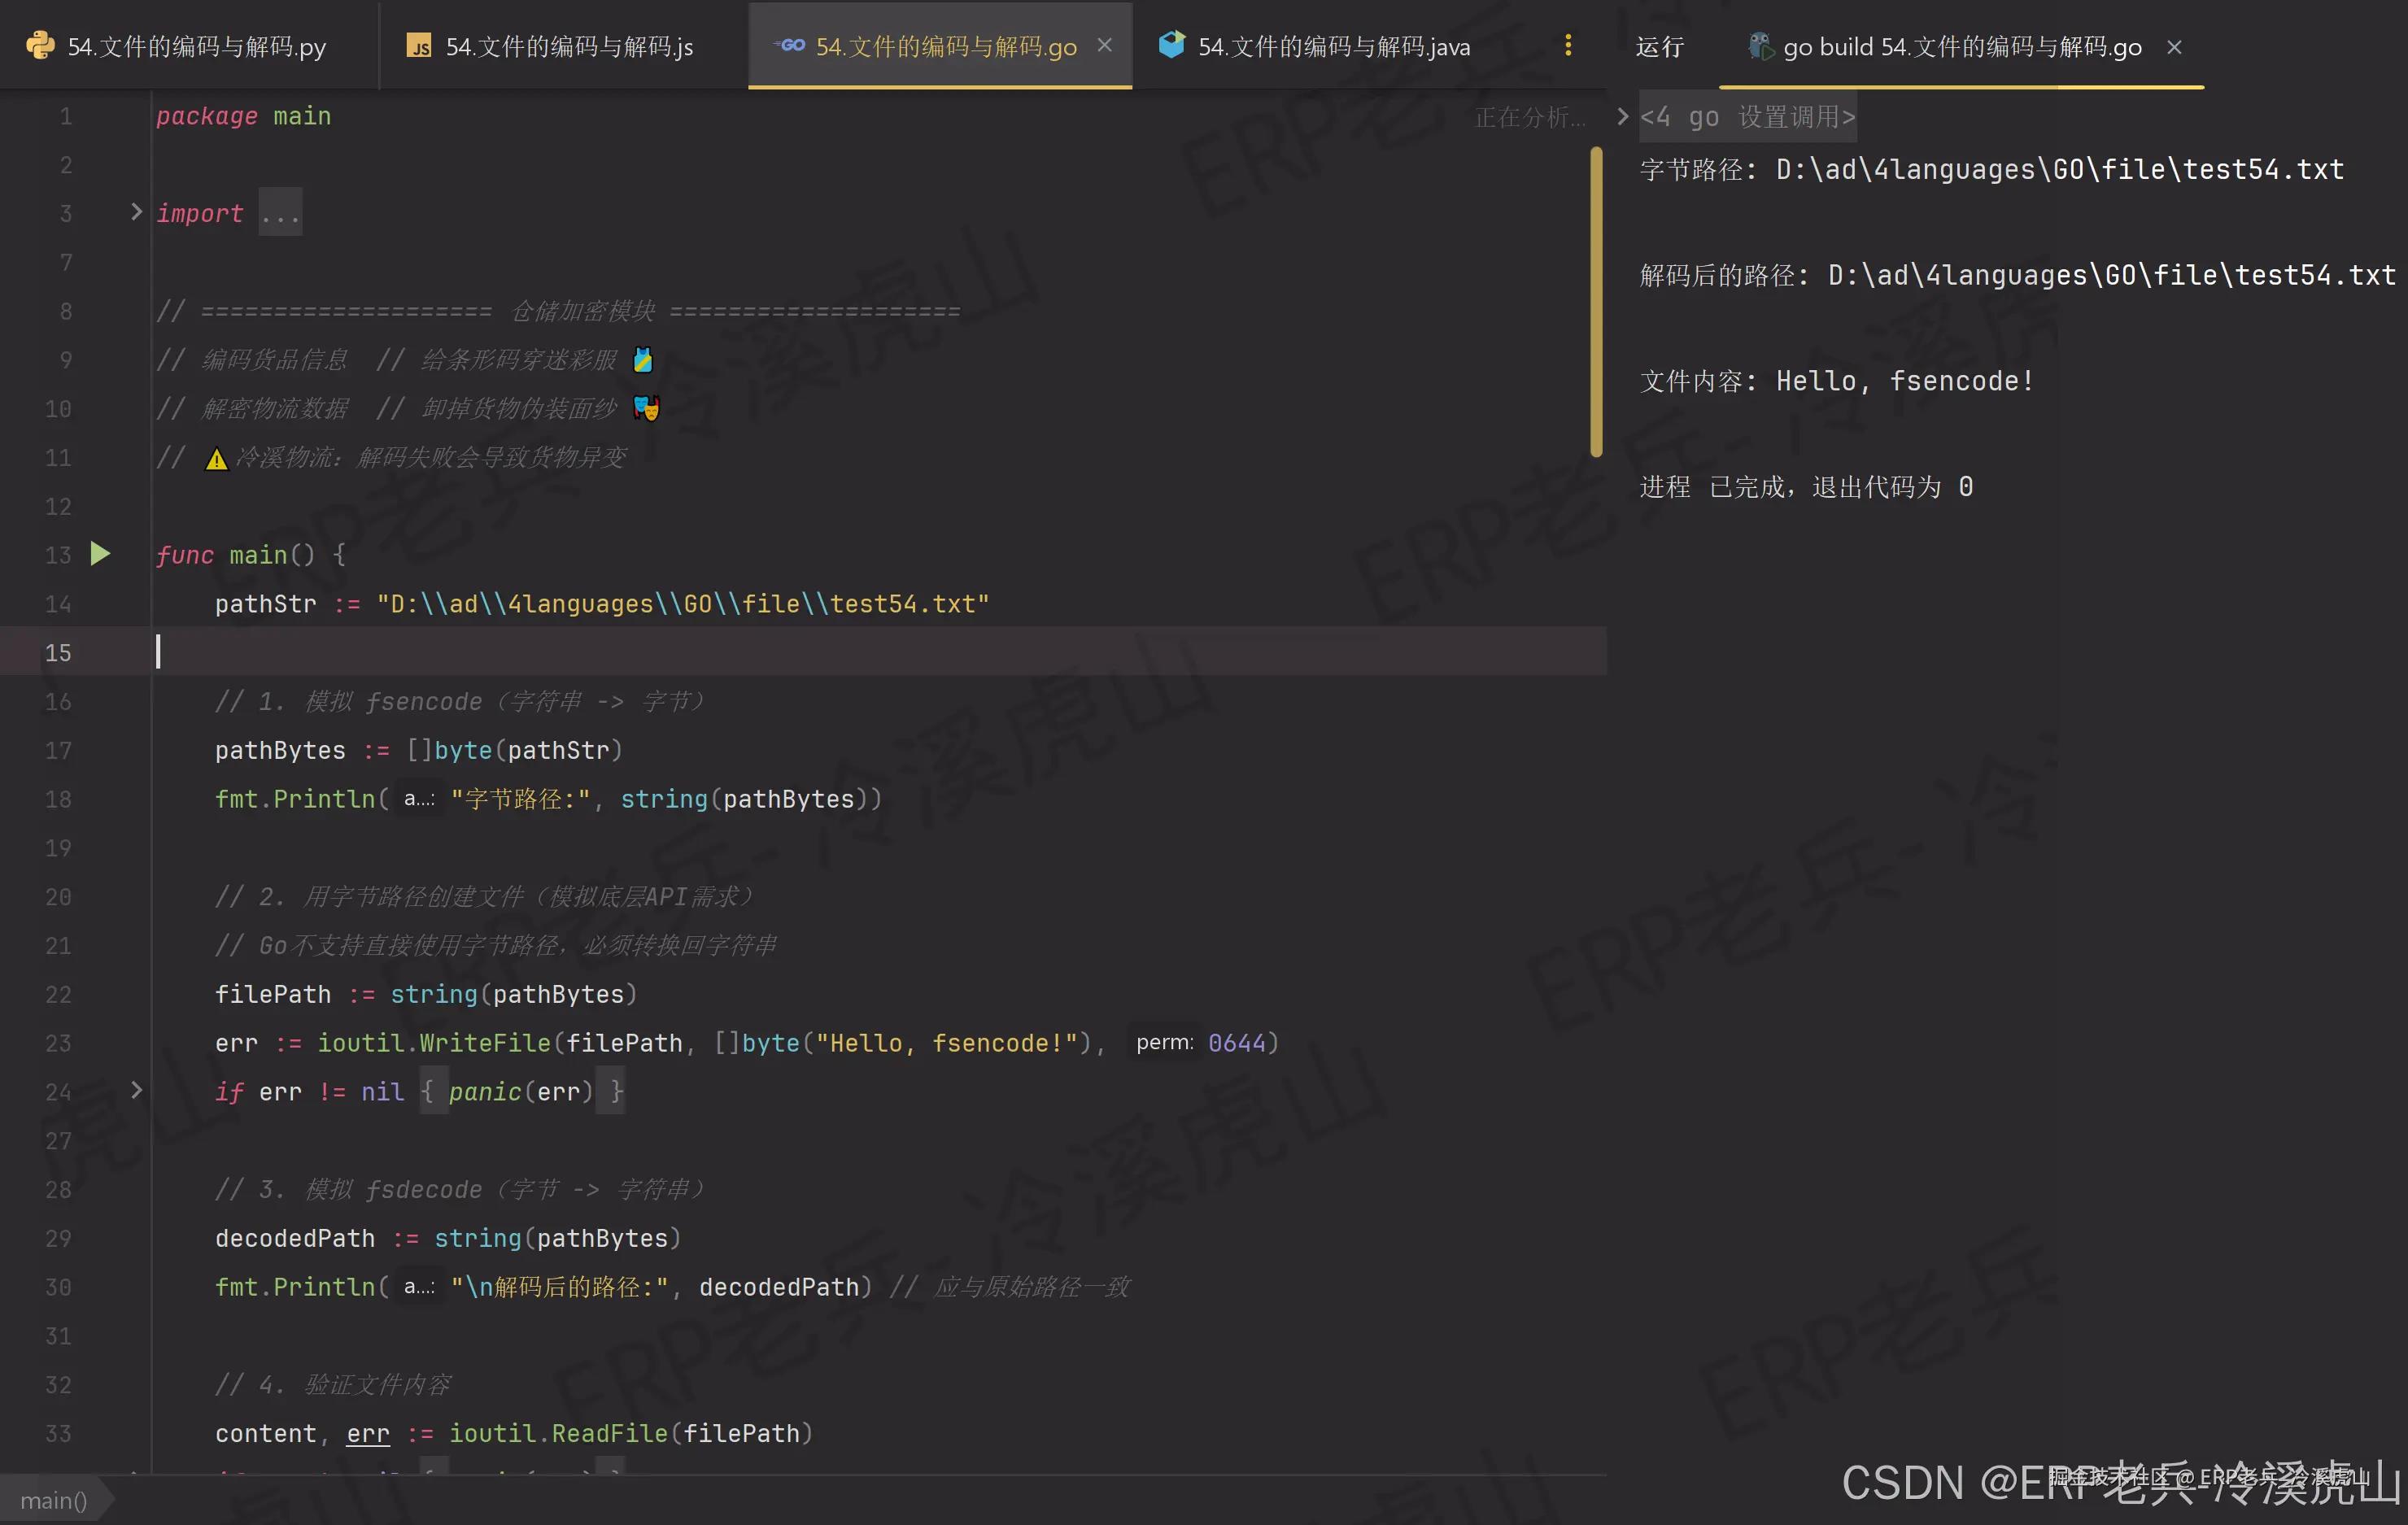Close the 54.文件的编码与解码.go editor tab
2408x1525 pixels.
pyautogui.click(x=1104, y=46)
